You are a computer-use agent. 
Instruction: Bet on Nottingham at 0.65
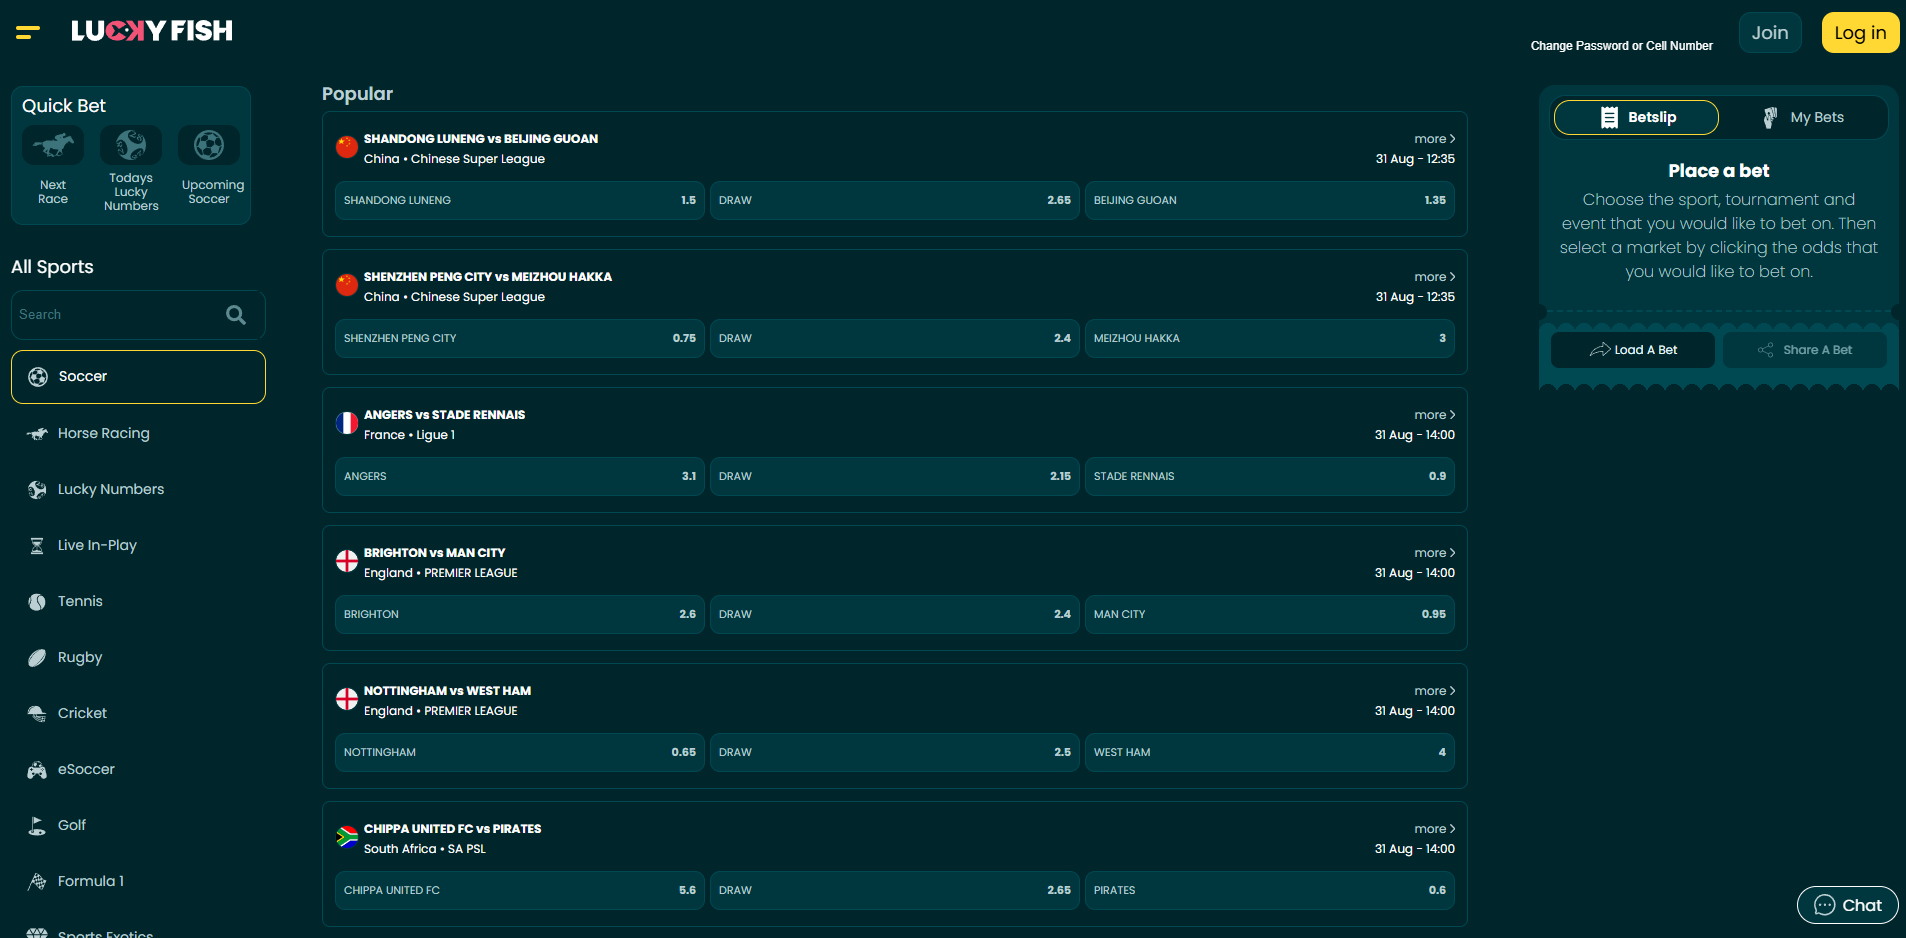(520, 752)
